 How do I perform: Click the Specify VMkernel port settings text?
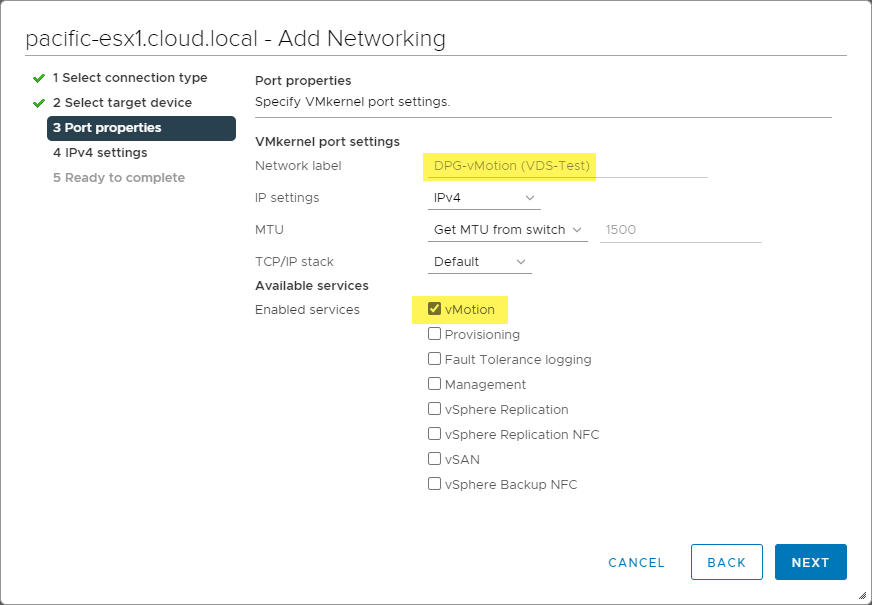click(x=352, y=102)
